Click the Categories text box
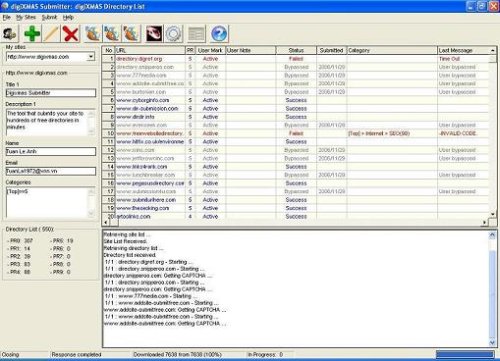 click(x=51, y=202)
